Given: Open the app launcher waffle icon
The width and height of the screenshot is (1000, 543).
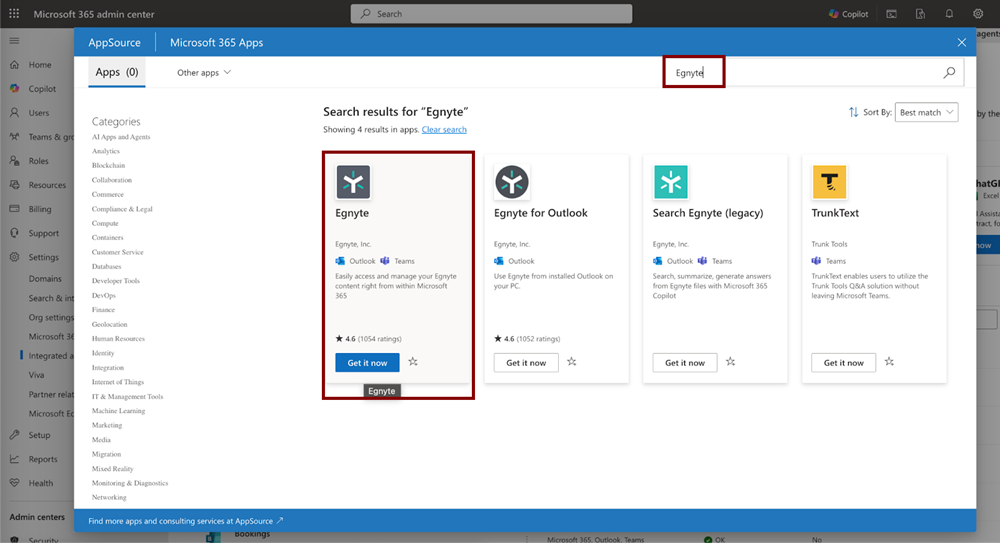Looking at the screenshot, I should click(14, 14).
